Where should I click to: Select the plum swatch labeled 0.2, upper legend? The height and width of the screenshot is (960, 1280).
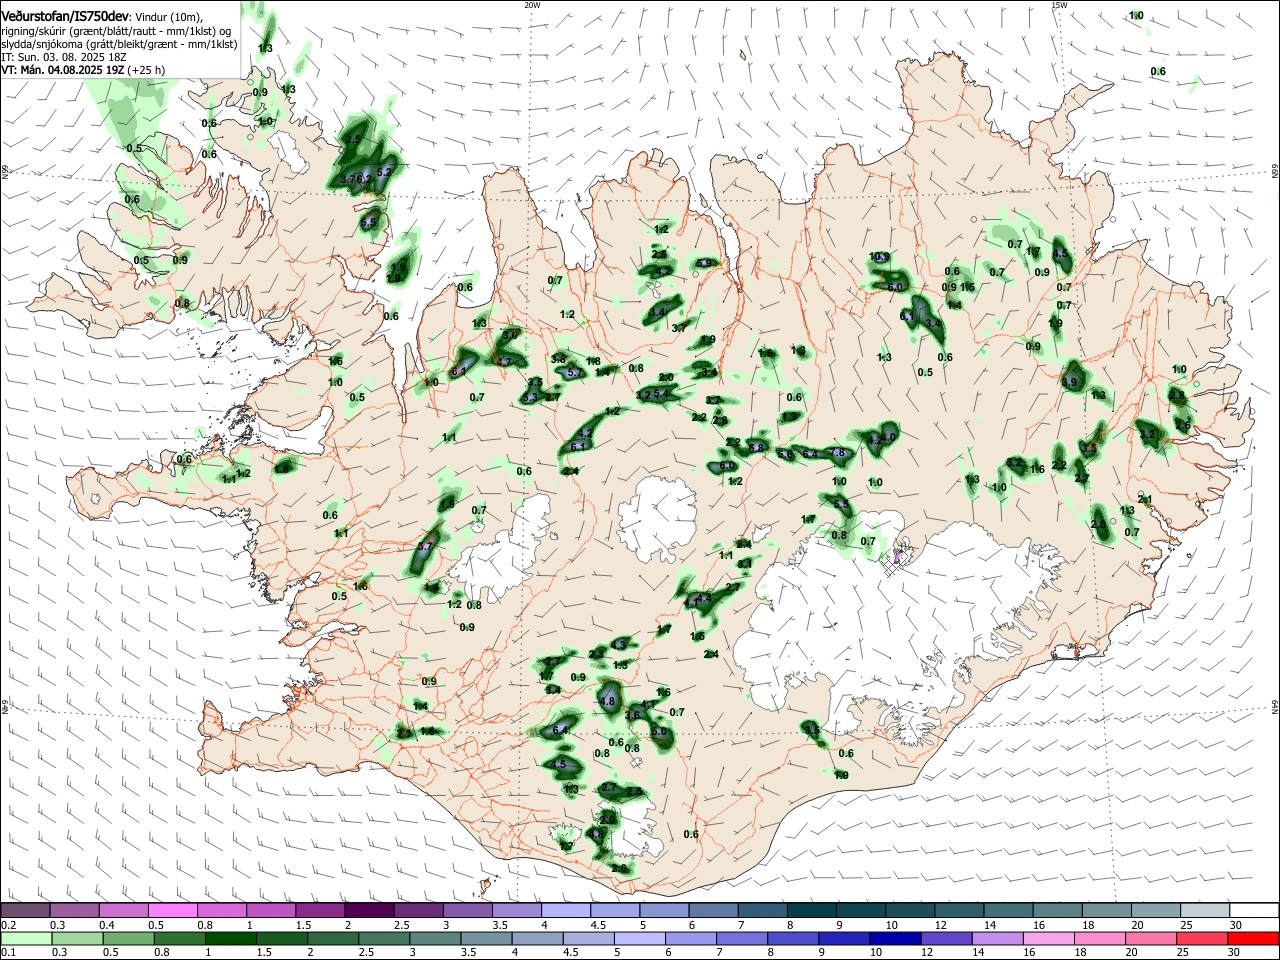pyautogui.click(x=26, y=911)
